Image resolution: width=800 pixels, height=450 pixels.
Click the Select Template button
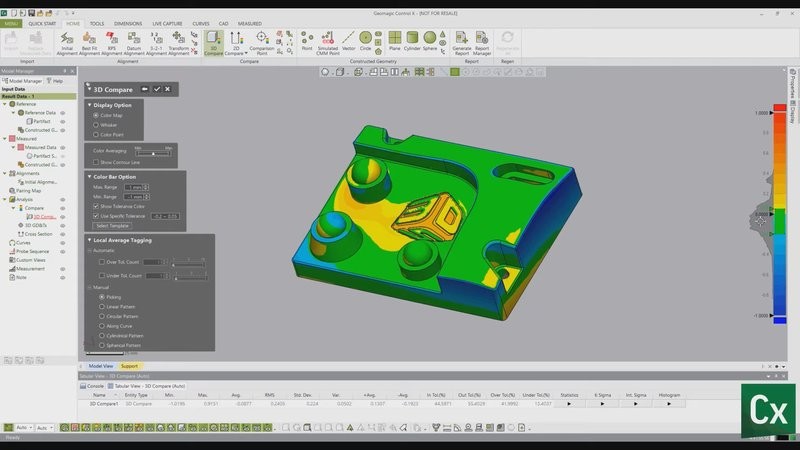point(112,225)
